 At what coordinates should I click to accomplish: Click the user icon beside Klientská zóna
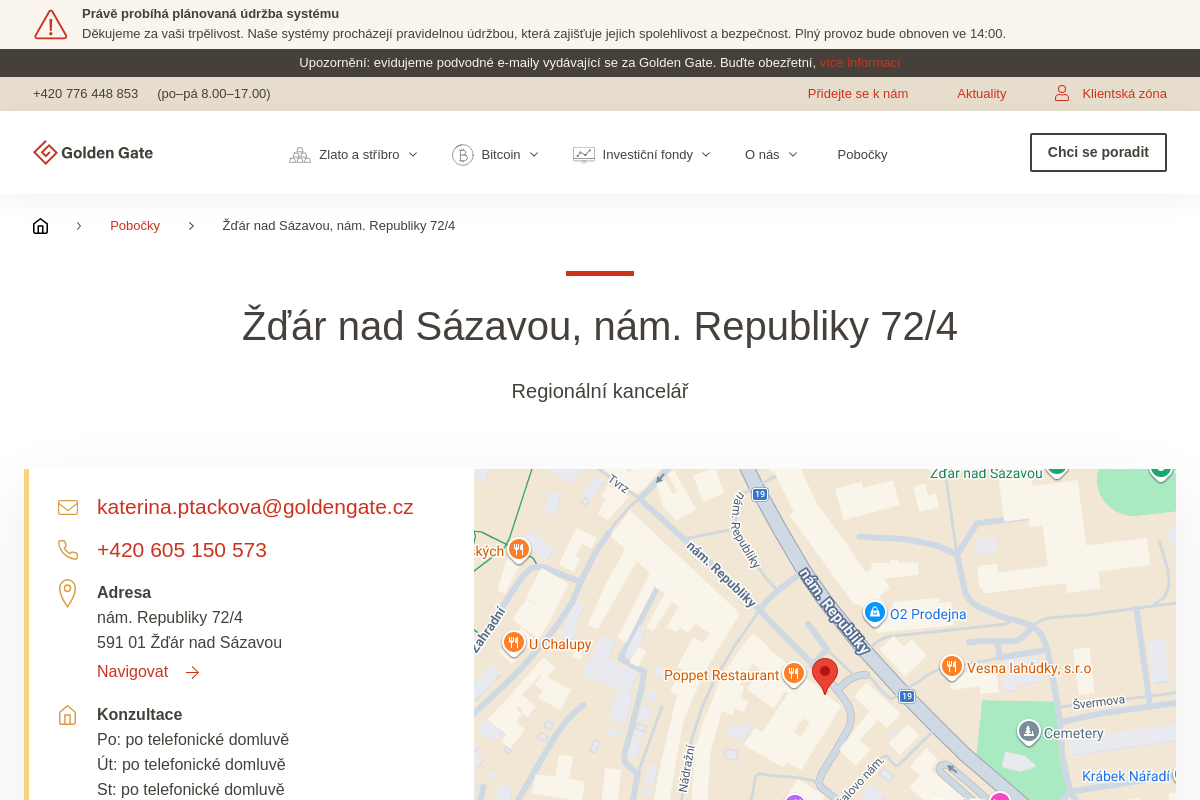[1062, 93]
